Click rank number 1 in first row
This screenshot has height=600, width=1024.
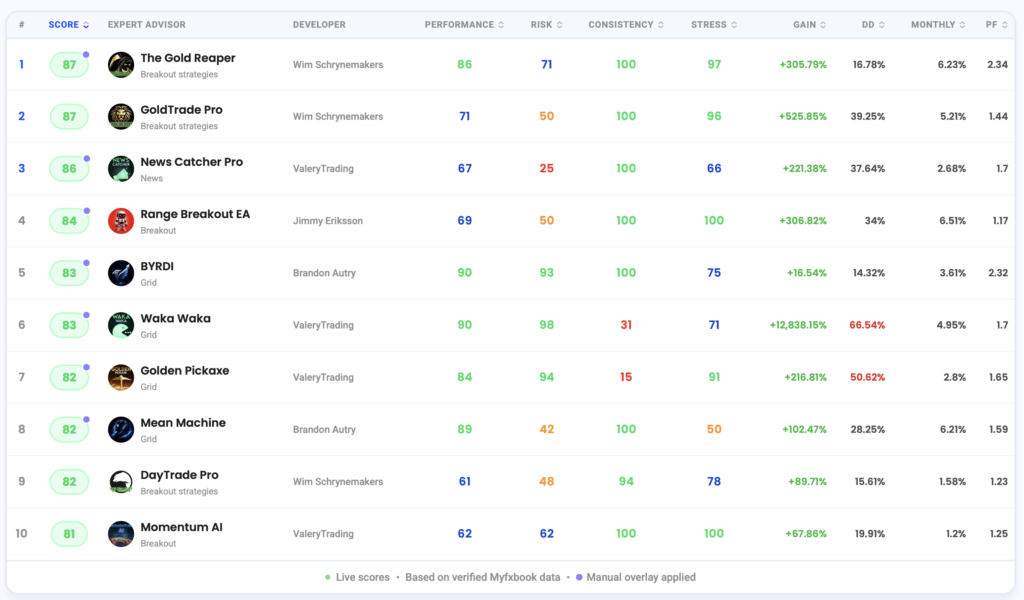[22, 65]
